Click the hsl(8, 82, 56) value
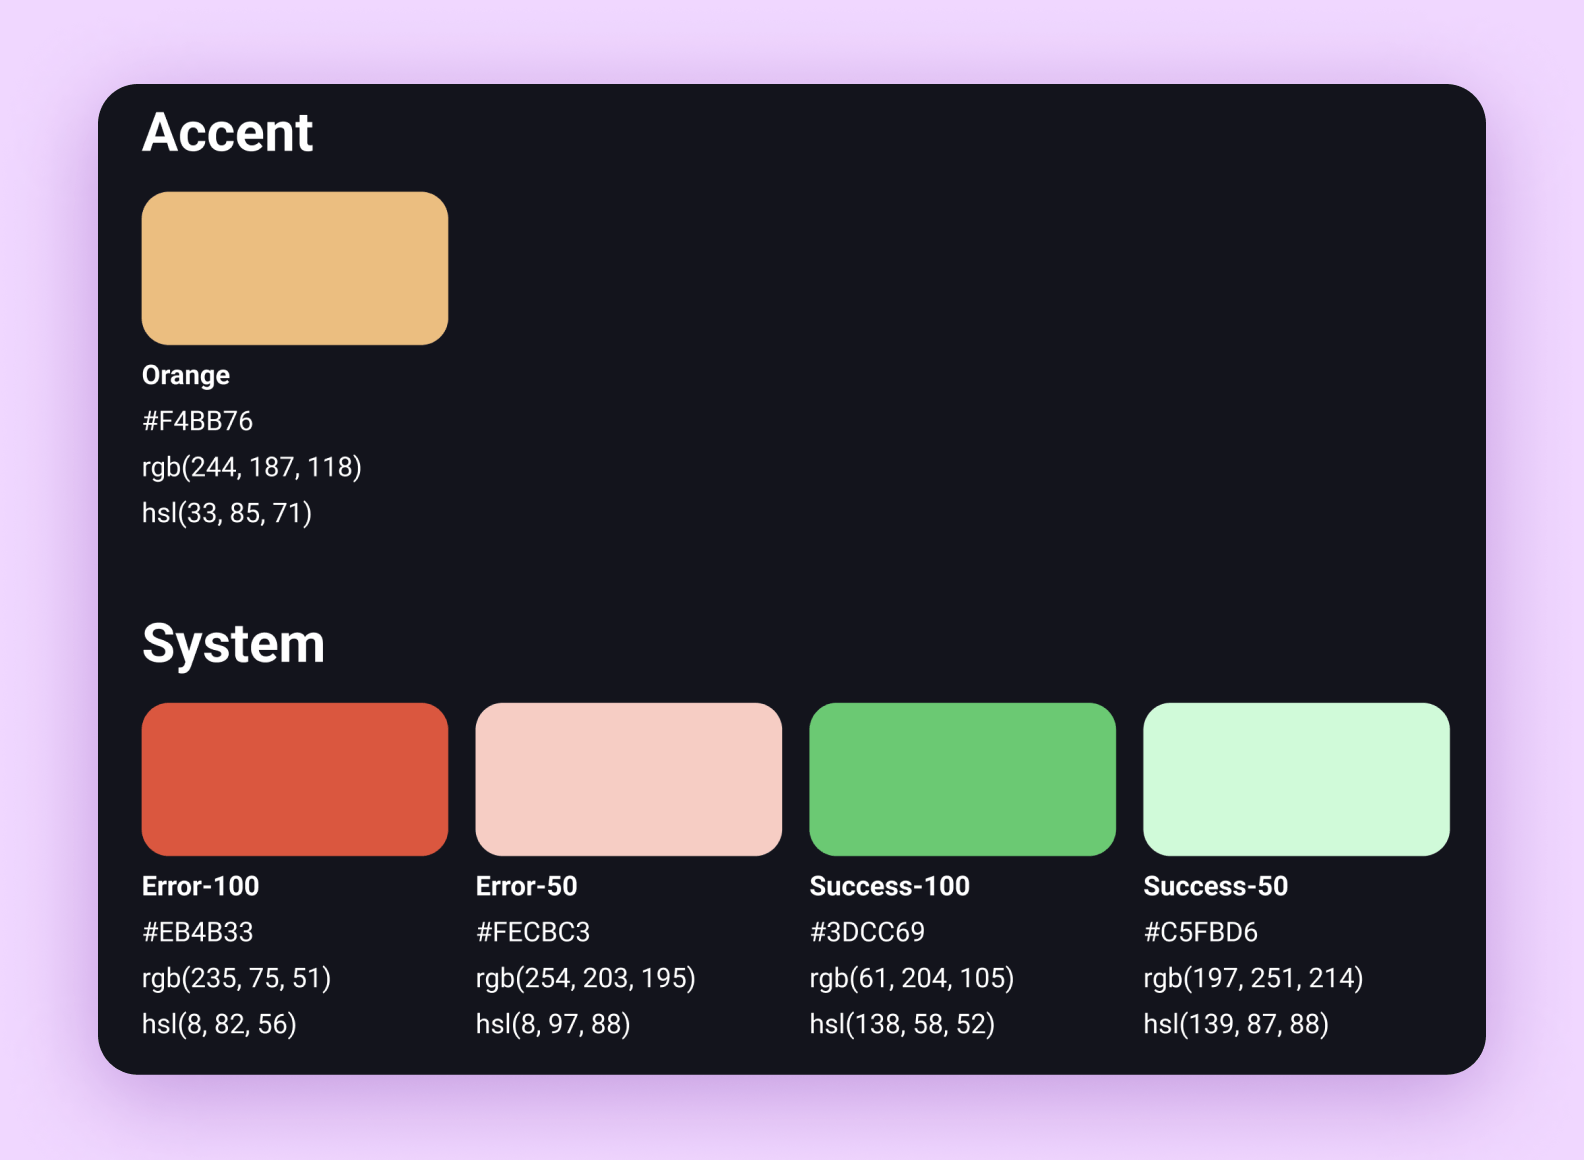The height and width of the screenshot is (1160, 1584). point(219,1024)
